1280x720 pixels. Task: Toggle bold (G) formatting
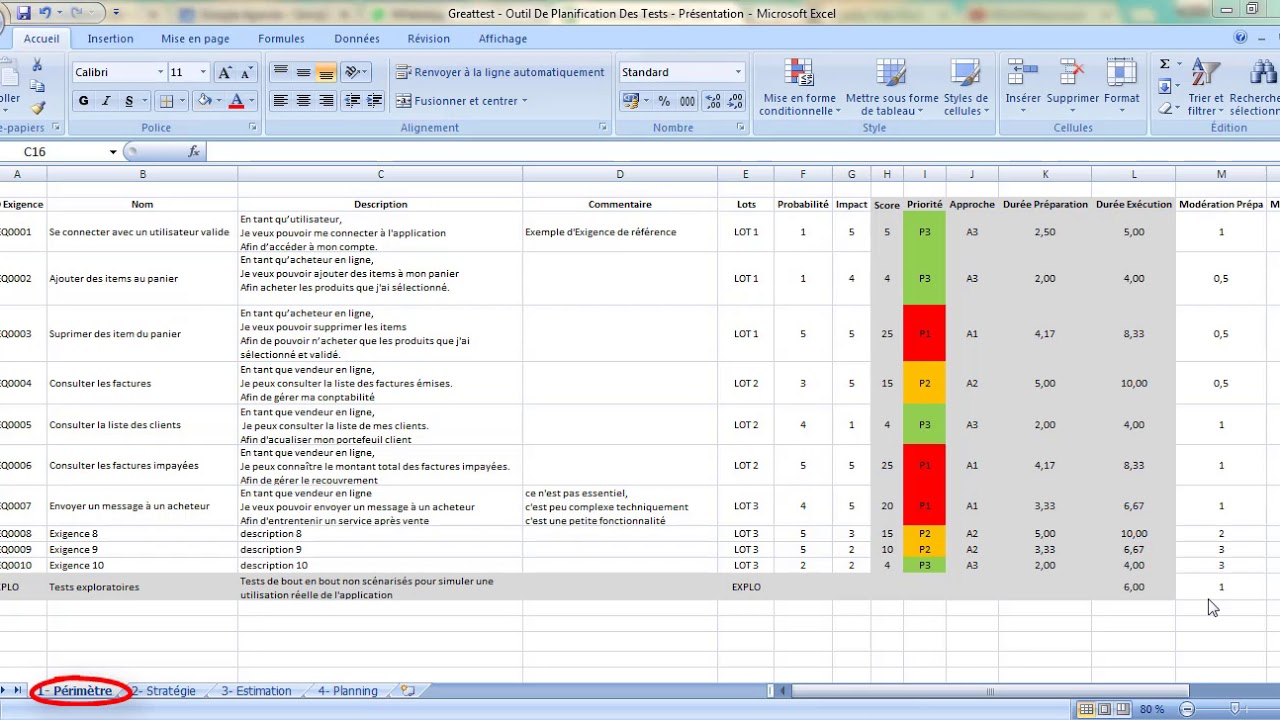(83, 101)
